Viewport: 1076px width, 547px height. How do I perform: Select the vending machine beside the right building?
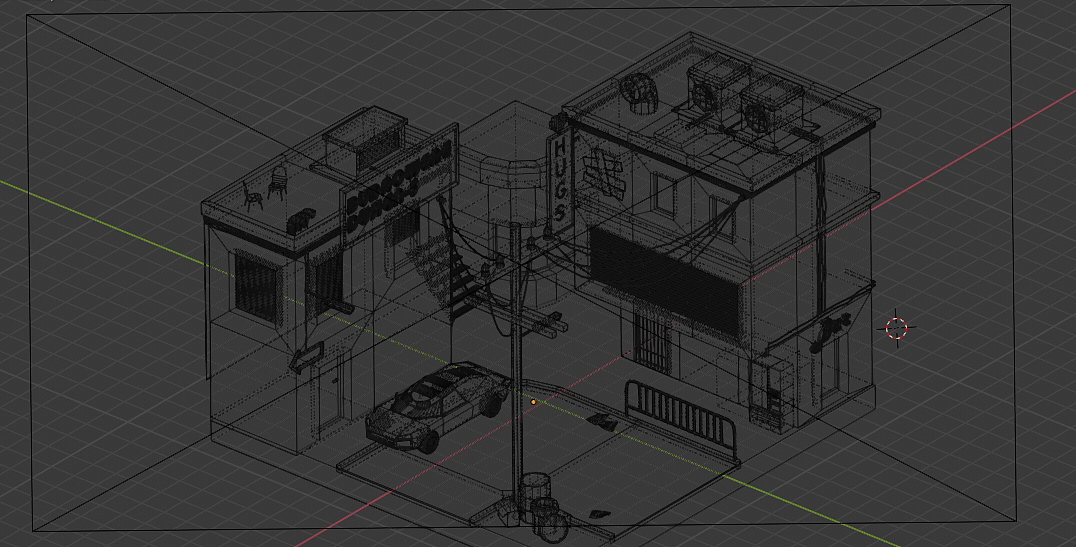pyautogui.click(x=771, y=395)
